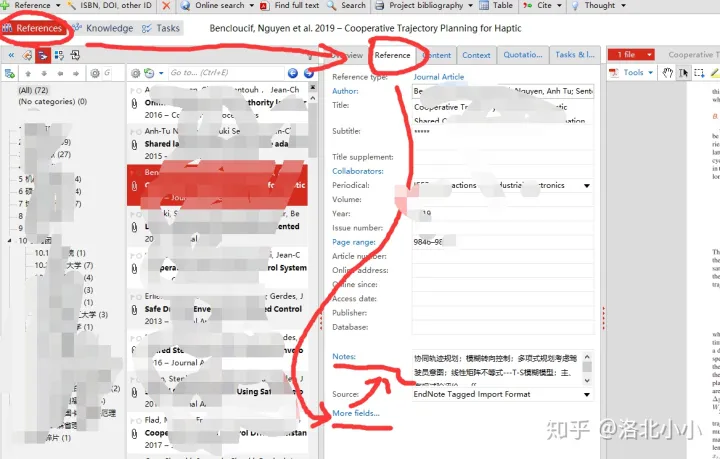
Task: Open the Source dropdown arrow
Action: [586, 394]
